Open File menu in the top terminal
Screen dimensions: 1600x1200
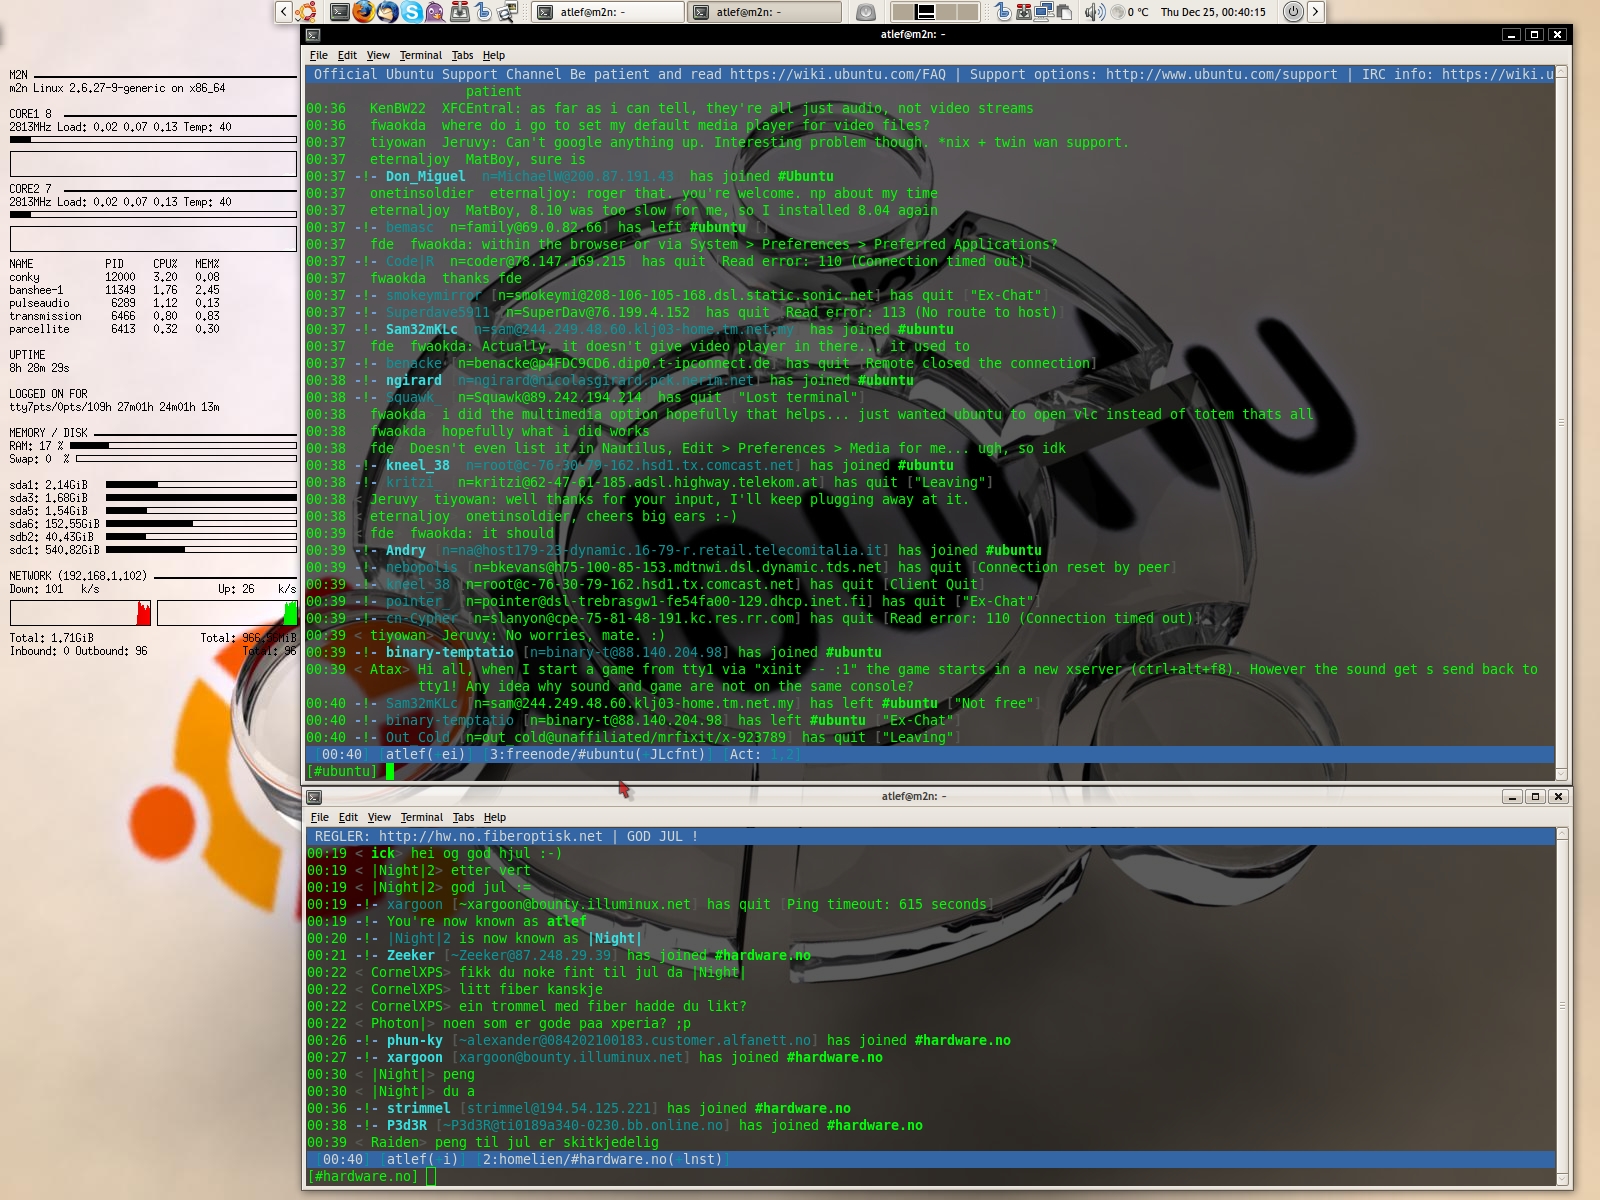click(319, 55)
